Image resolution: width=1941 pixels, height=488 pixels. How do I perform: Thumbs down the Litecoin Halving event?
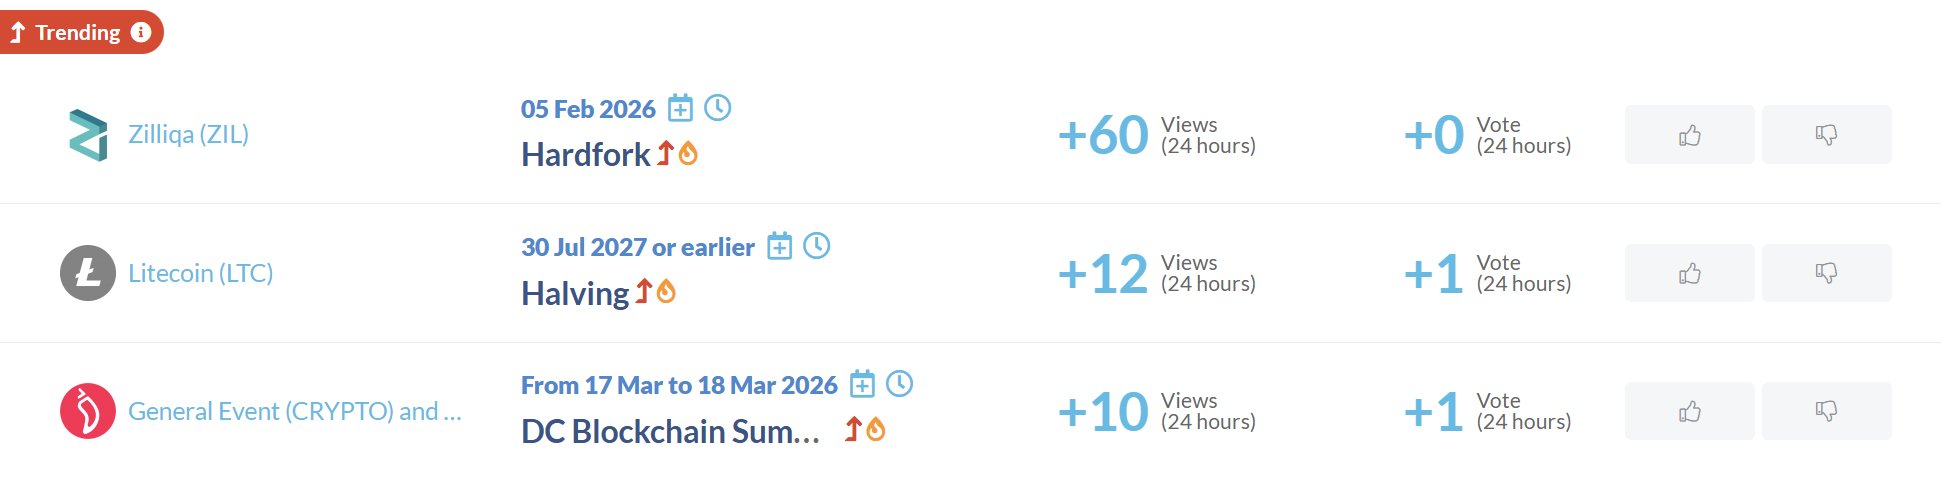tap(1826, 273)
